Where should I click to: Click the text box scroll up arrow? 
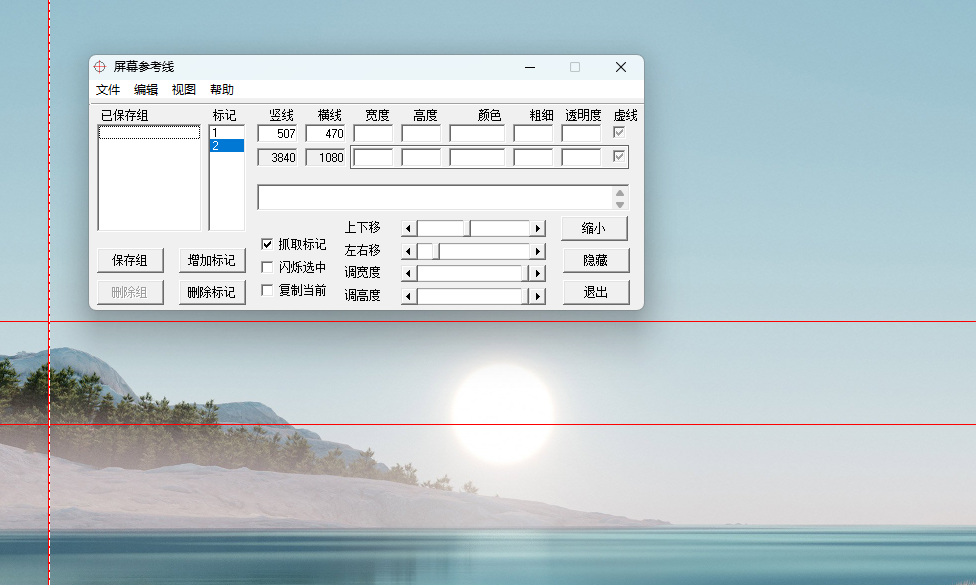[620, 192]
